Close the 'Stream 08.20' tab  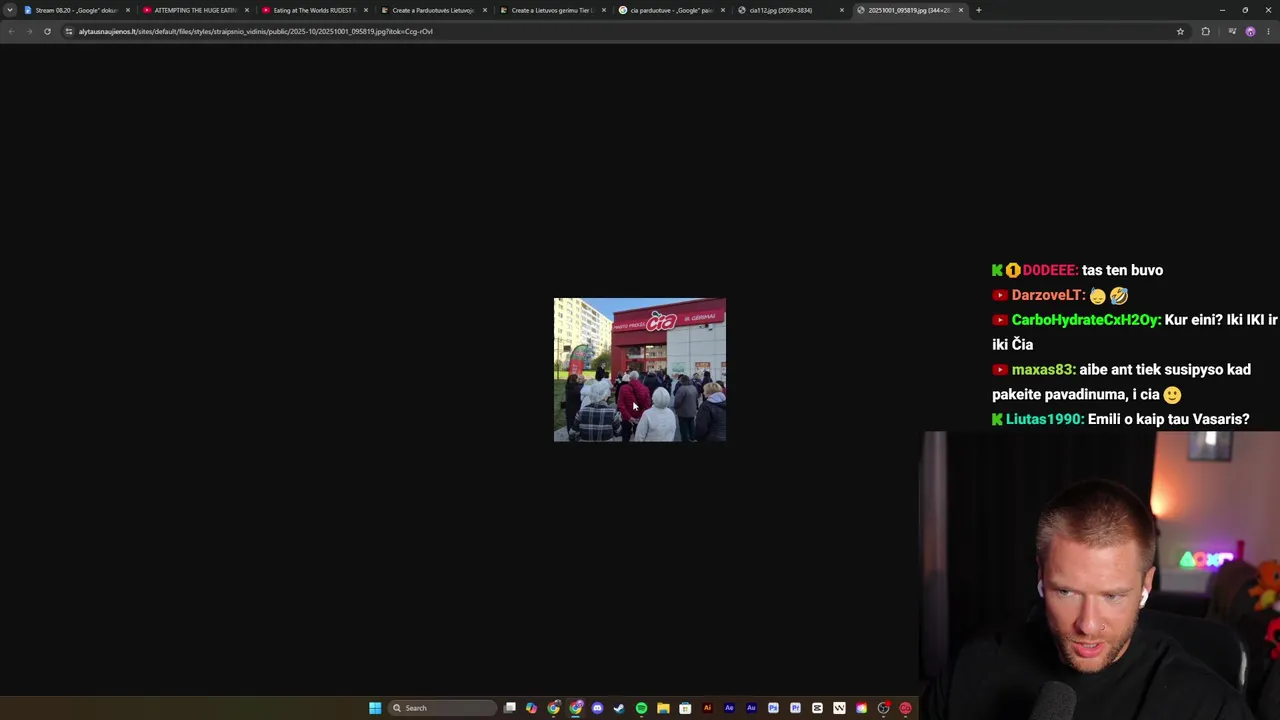[128, 10]
